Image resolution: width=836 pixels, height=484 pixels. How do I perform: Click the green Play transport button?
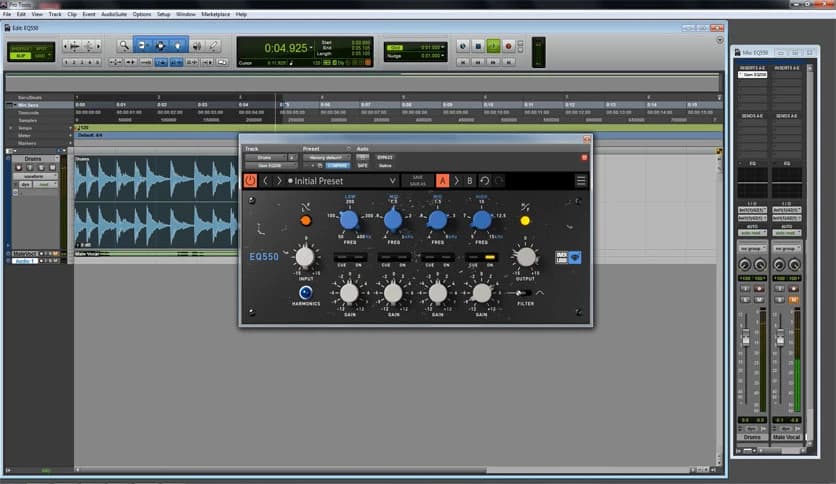(x=493, y=46)
